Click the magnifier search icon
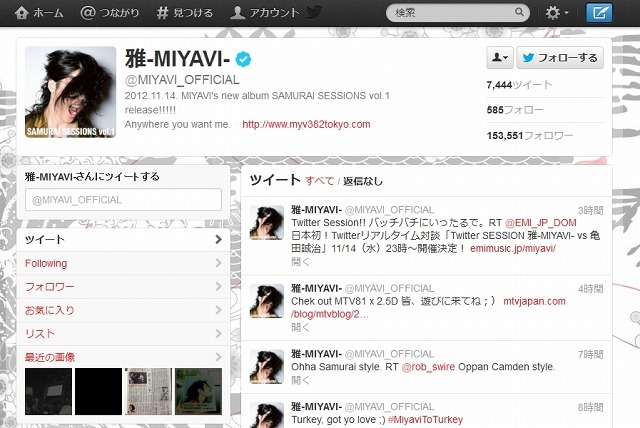 pos(519,12)
